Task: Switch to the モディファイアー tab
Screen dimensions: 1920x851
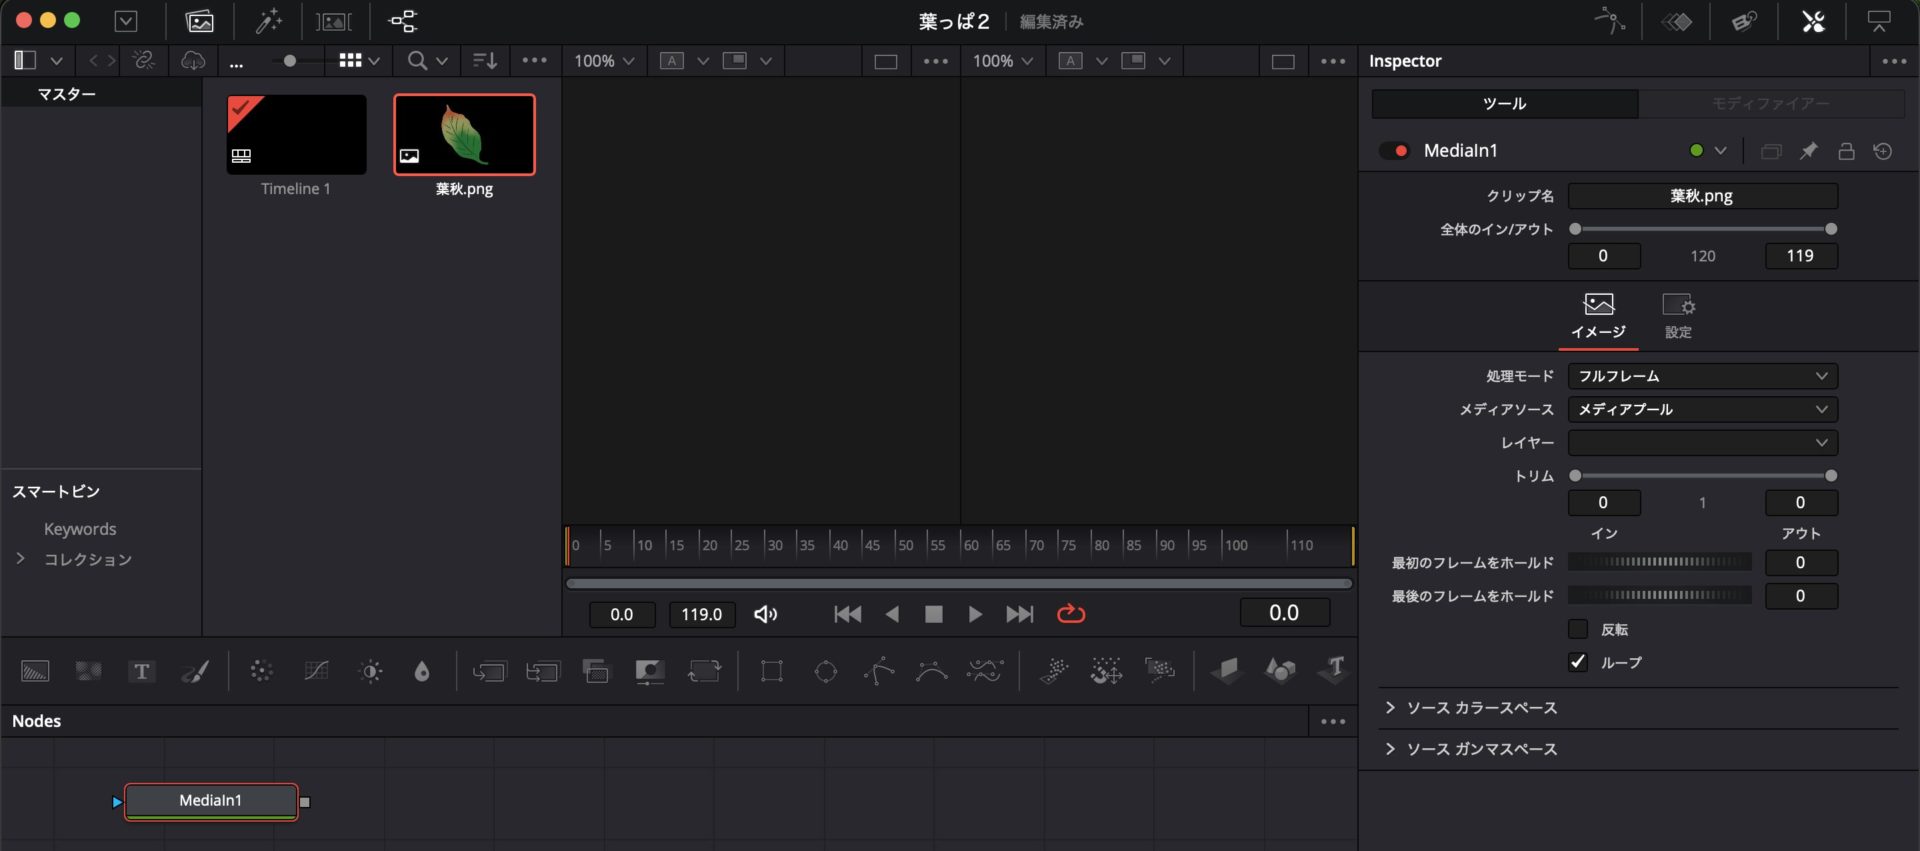Action: [1770, 104]
